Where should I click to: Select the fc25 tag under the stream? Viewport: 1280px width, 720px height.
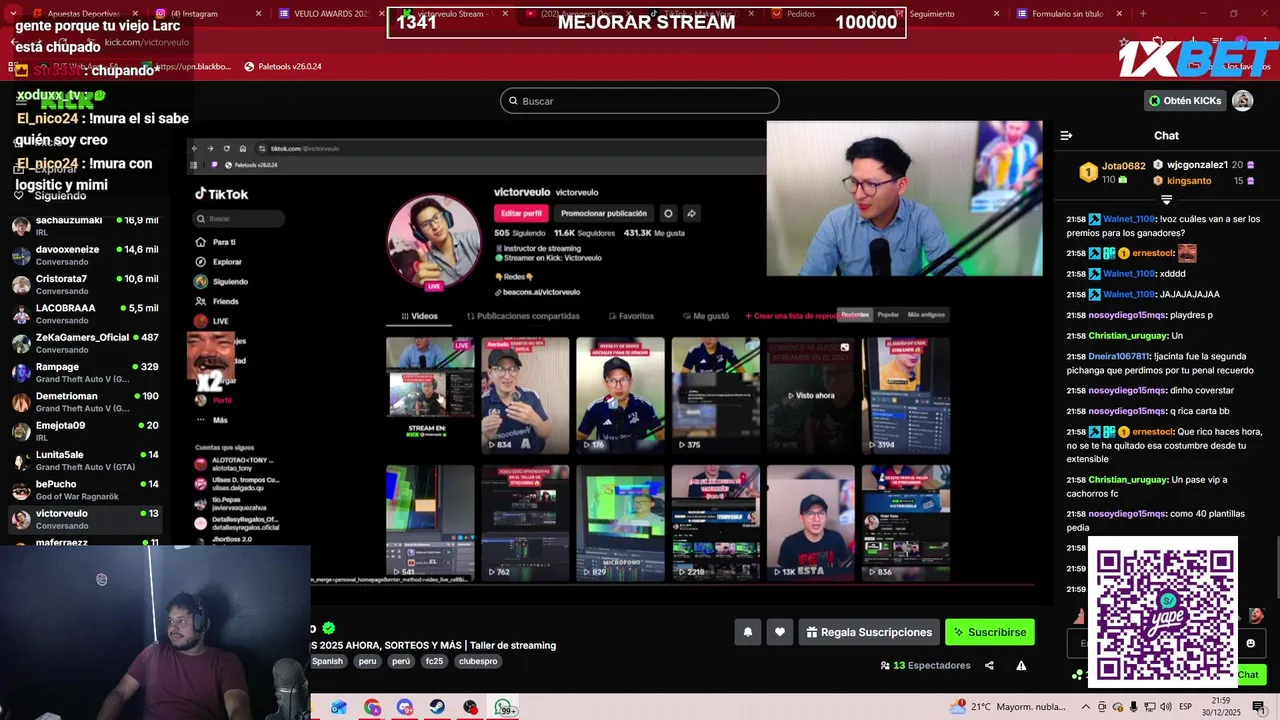434,661
